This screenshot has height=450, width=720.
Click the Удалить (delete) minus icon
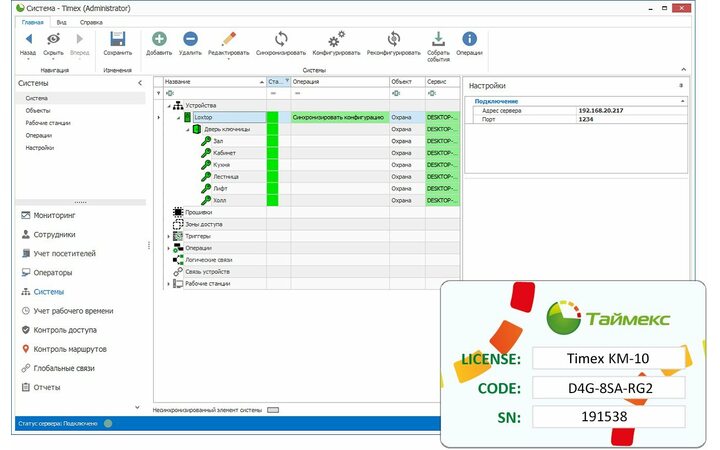(190, 39)
